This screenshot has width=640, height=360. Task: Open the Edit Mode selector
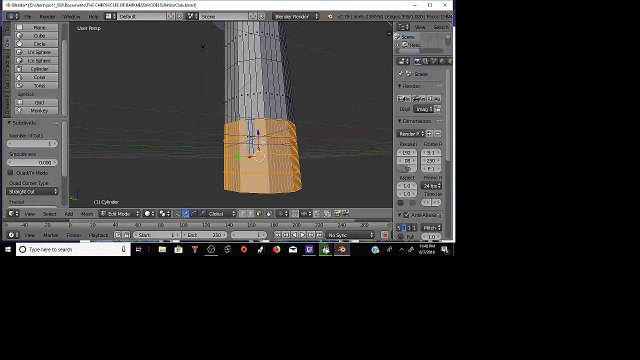click(x=120, y=213)
